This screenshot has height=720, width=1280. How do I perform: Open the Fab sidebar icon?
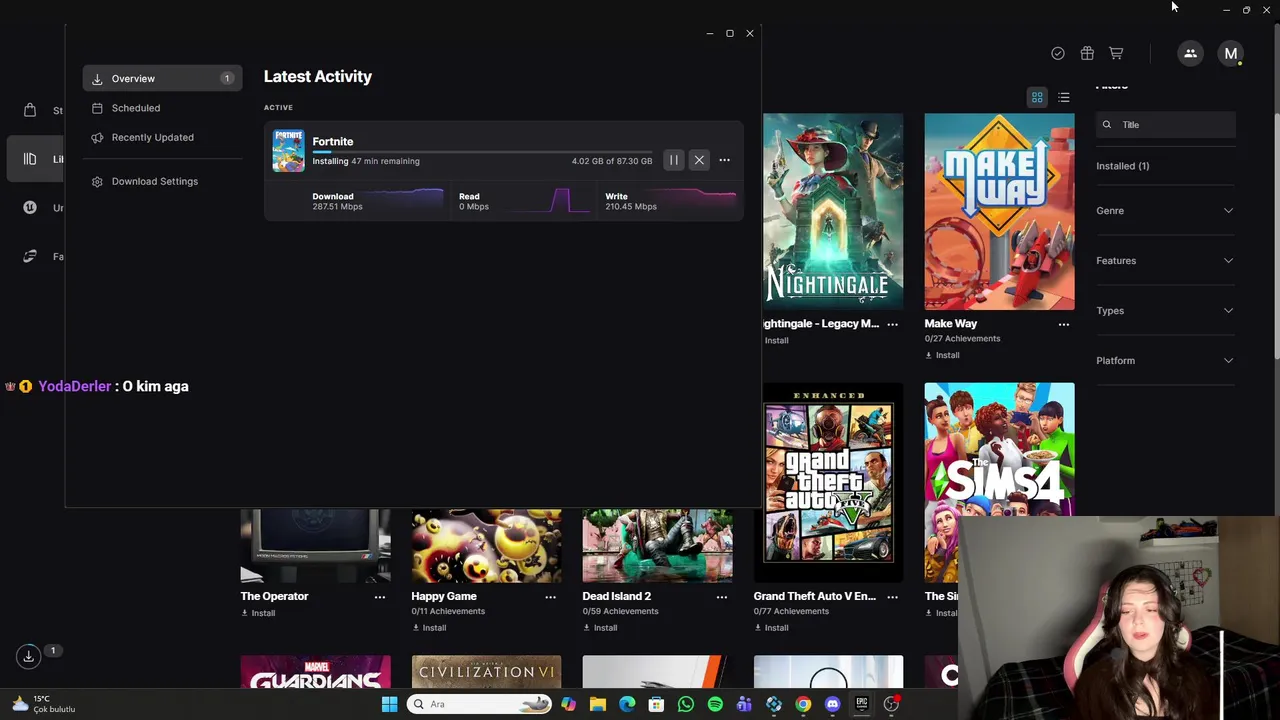30,257
